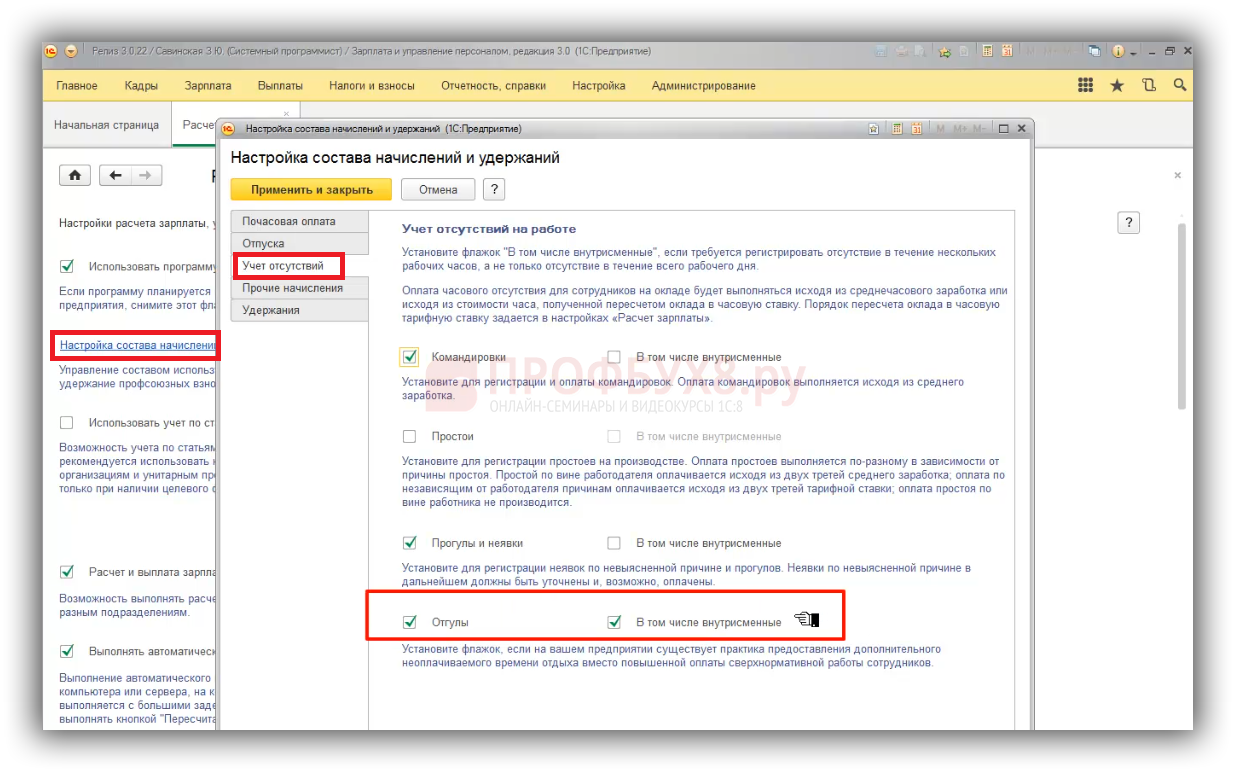Open the Зарплата menu section
The height and width of the screenshot is (772, 1235).
point(207,86)
